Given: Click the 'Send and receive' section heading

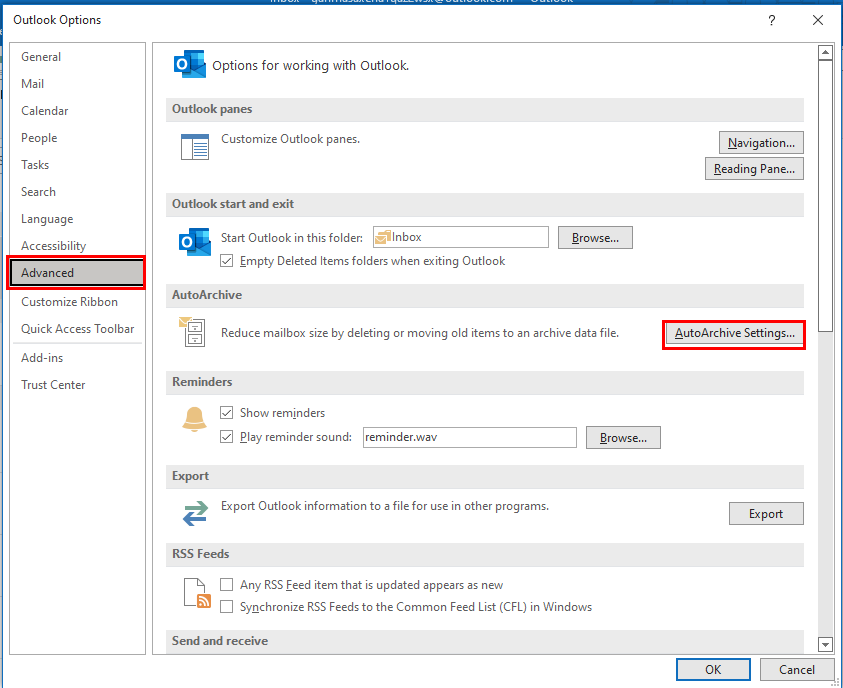Looking at the screenshot, I should (x=219, y=641).
